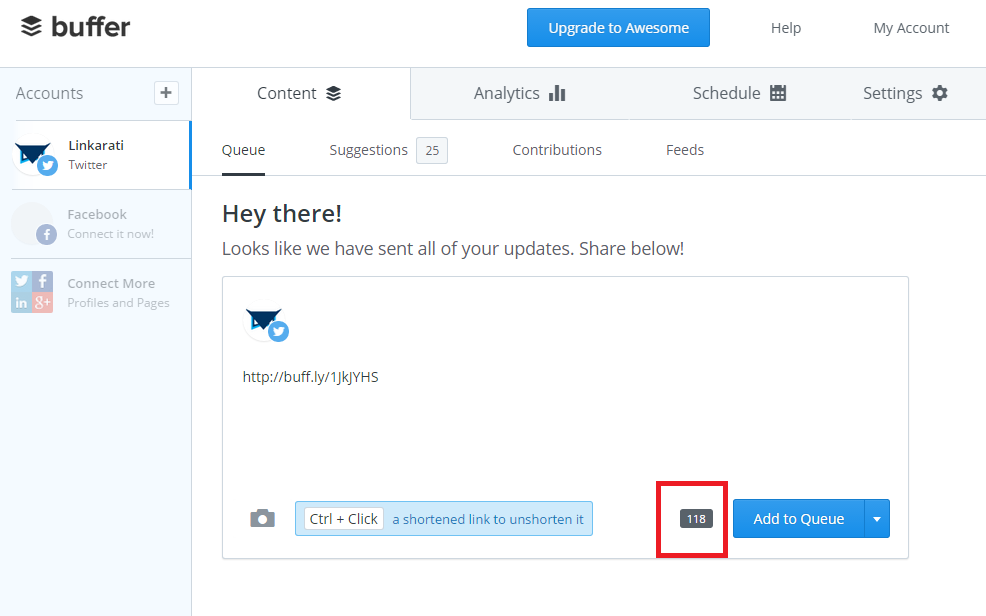Open My Account menu
The image size is (986, 616).
click(x=911, y=28)
